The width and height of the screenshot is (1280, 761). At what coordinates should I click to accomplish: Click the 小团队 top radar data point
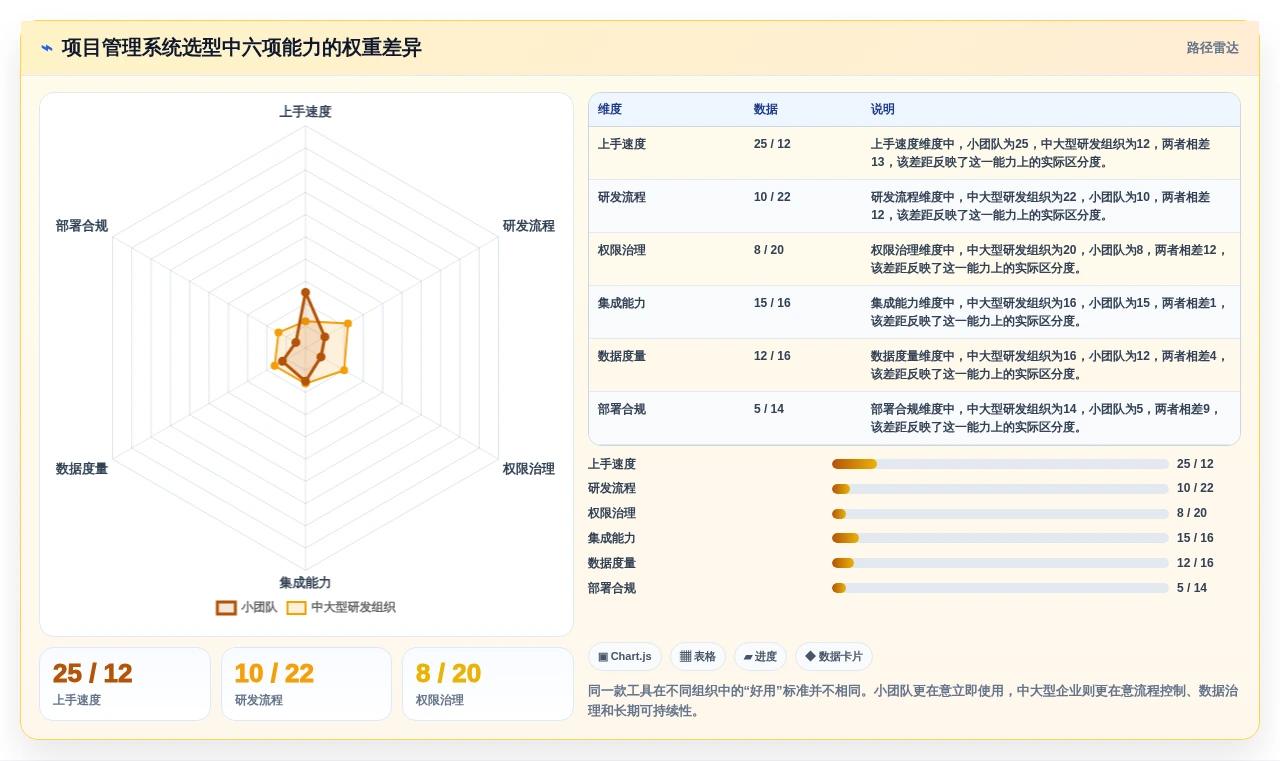click(x=305, y=292)
